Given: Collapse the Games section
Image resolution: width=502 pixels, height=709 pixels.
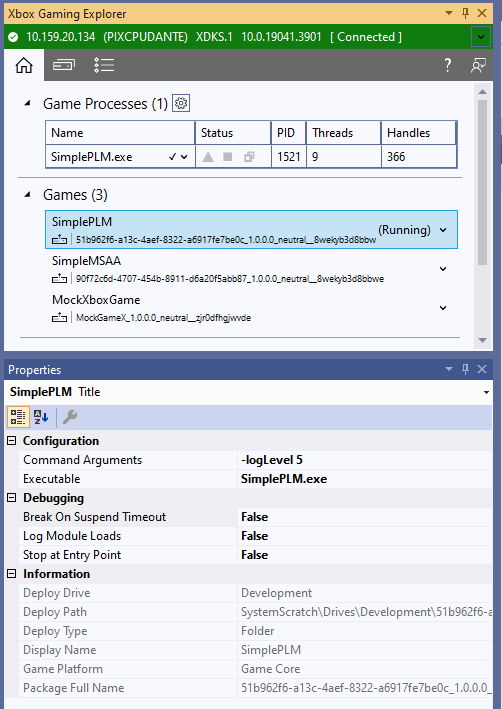Looking at the screenshot, I should click(28, 194).
